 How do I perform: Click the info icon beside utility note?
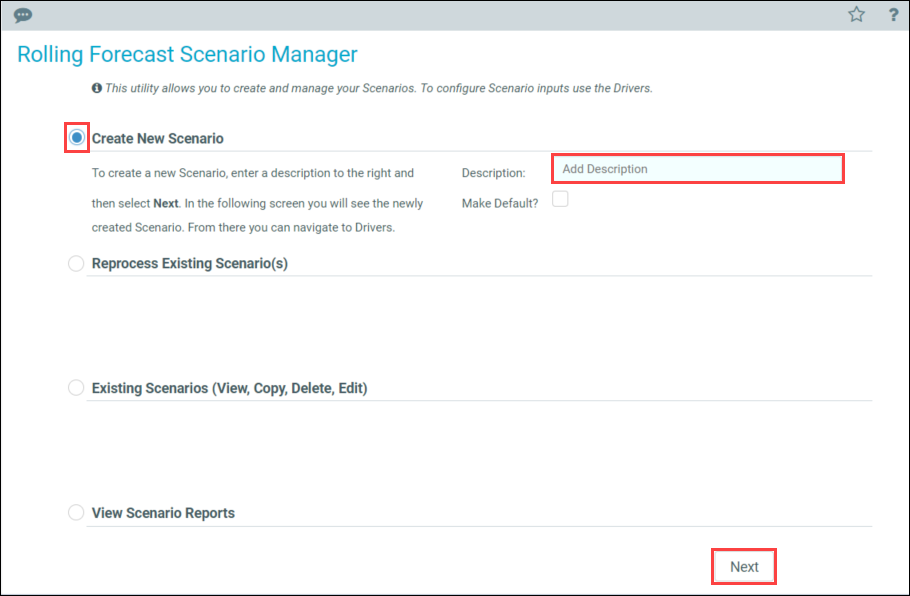tap(97, 88)
